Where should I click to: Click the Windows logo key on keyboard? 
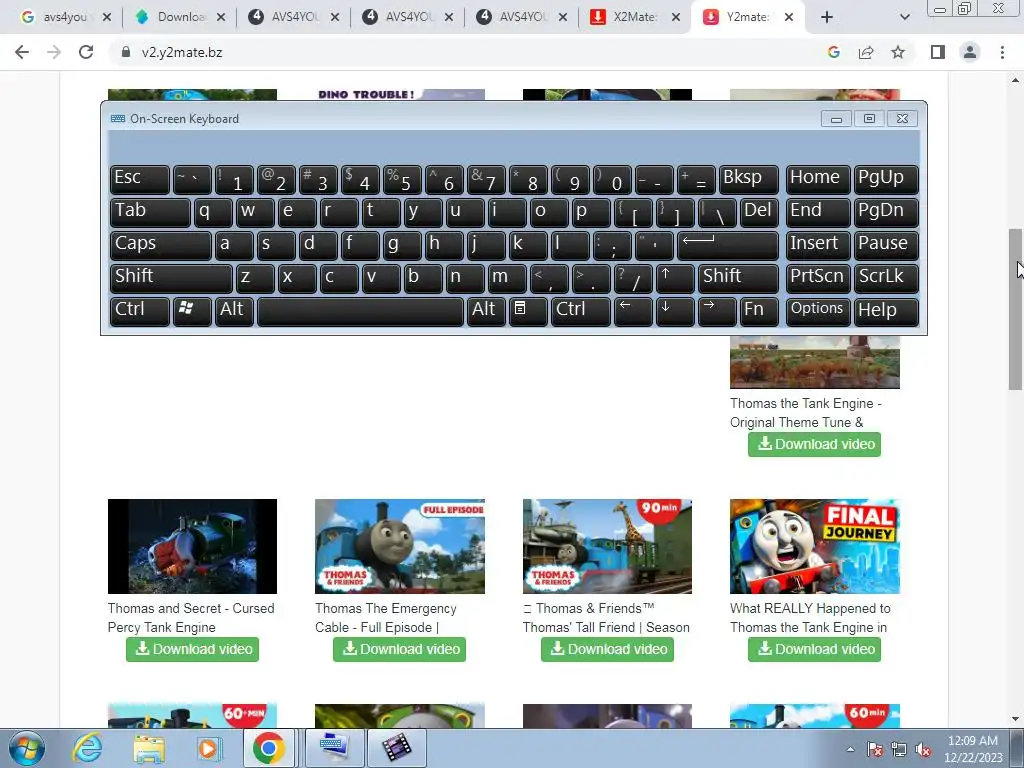[192, 311]
